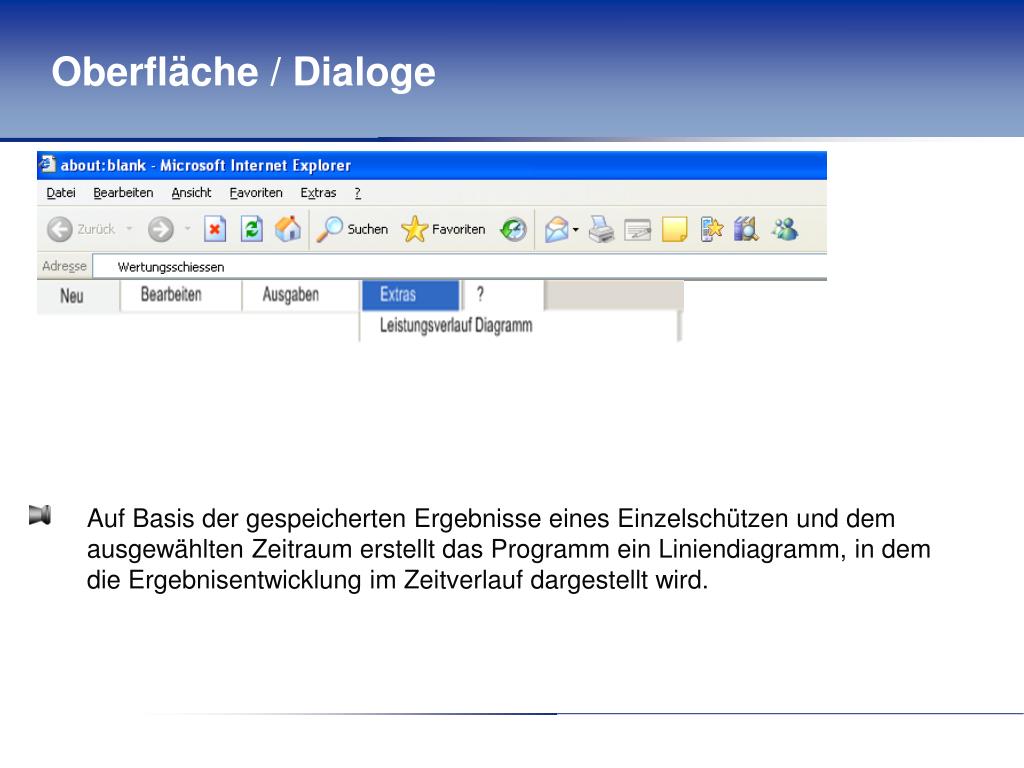Open the Favoriten menu in menu bar

click(256, 193)
